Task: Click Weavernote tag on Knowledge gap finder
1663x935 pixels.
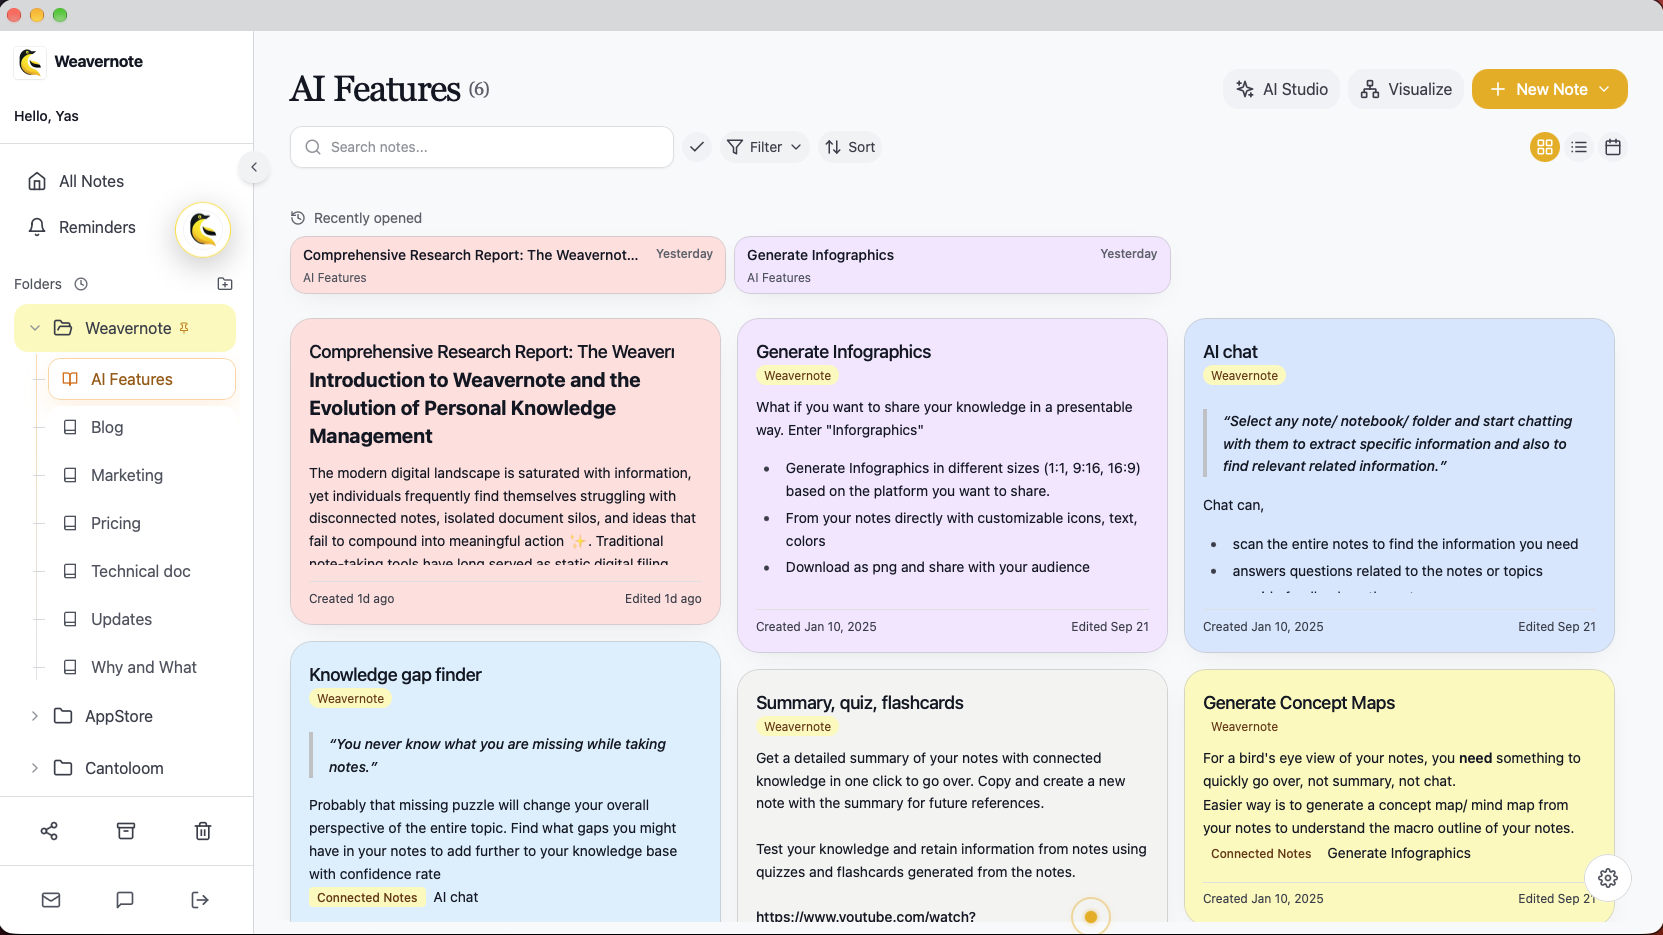Action: tap(351, 699)
